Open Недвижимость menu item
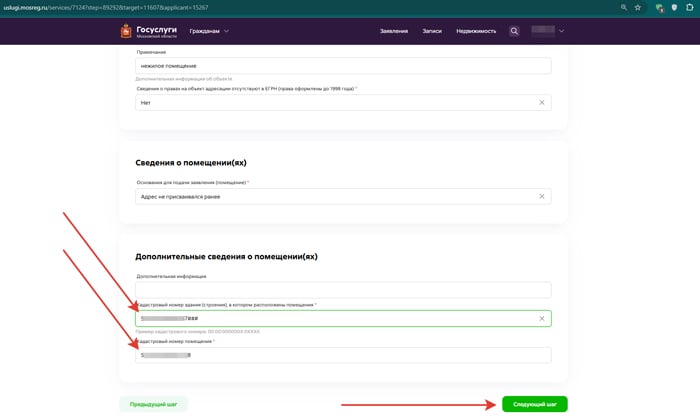 pyautogui.click(x=476, y=31)
